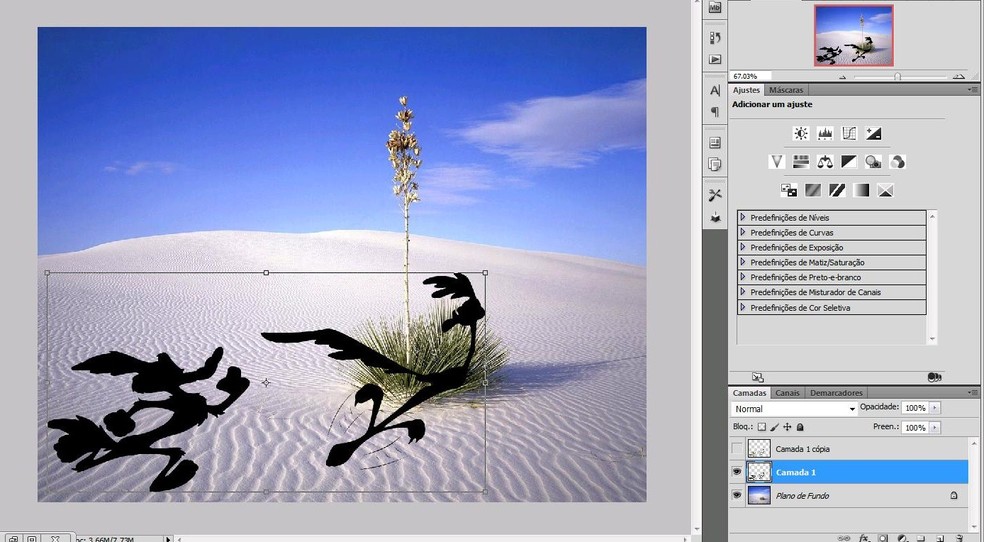Add a Photo Filter adjustment
984x542 pixels.
pyautogui.click(x=873, y=162)
